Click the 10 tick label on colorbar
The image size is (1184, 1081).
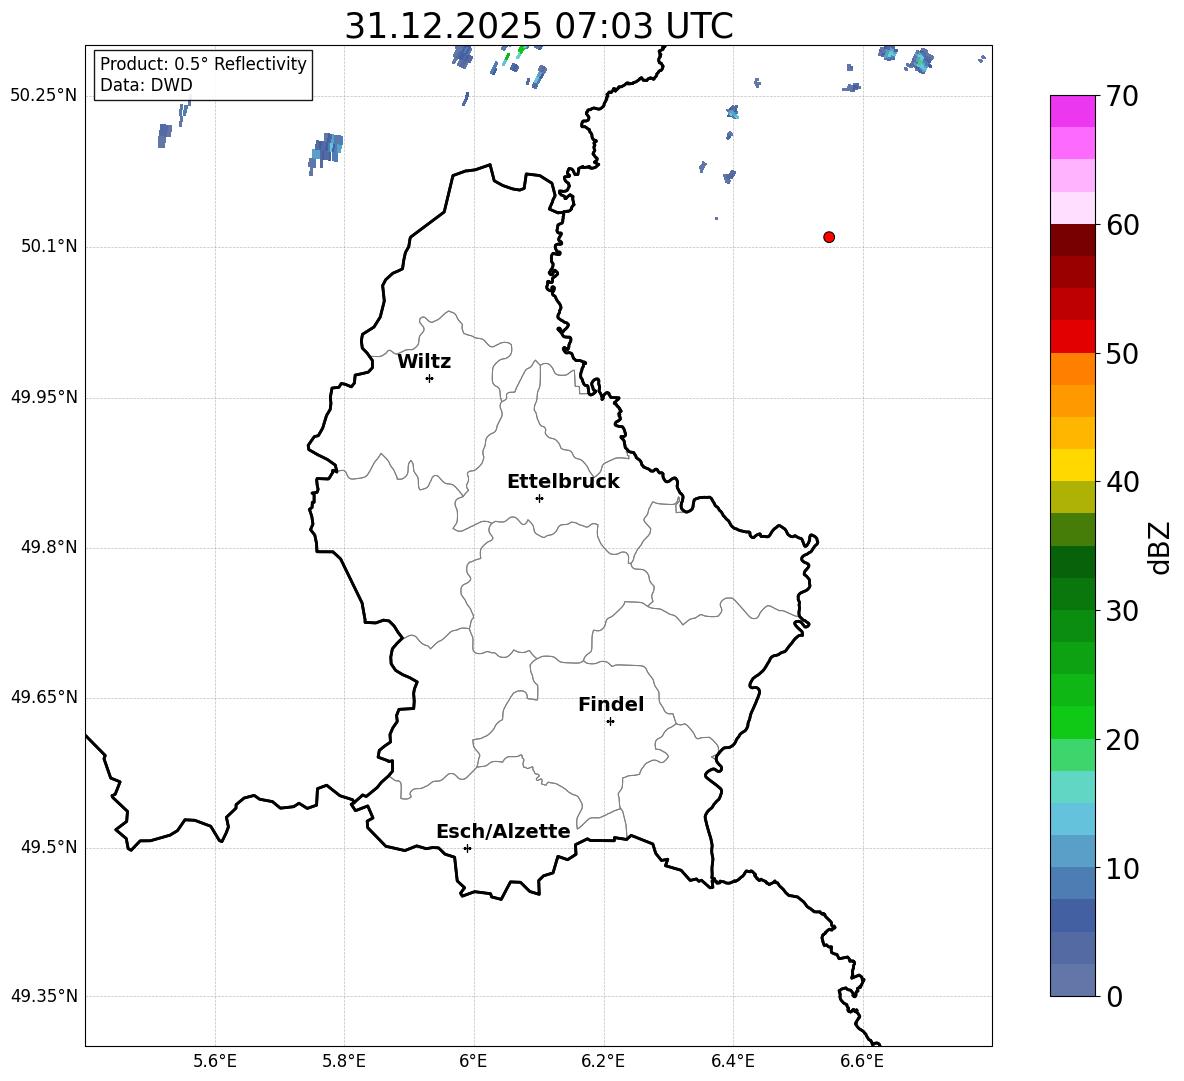click(x=1123, y=868)
